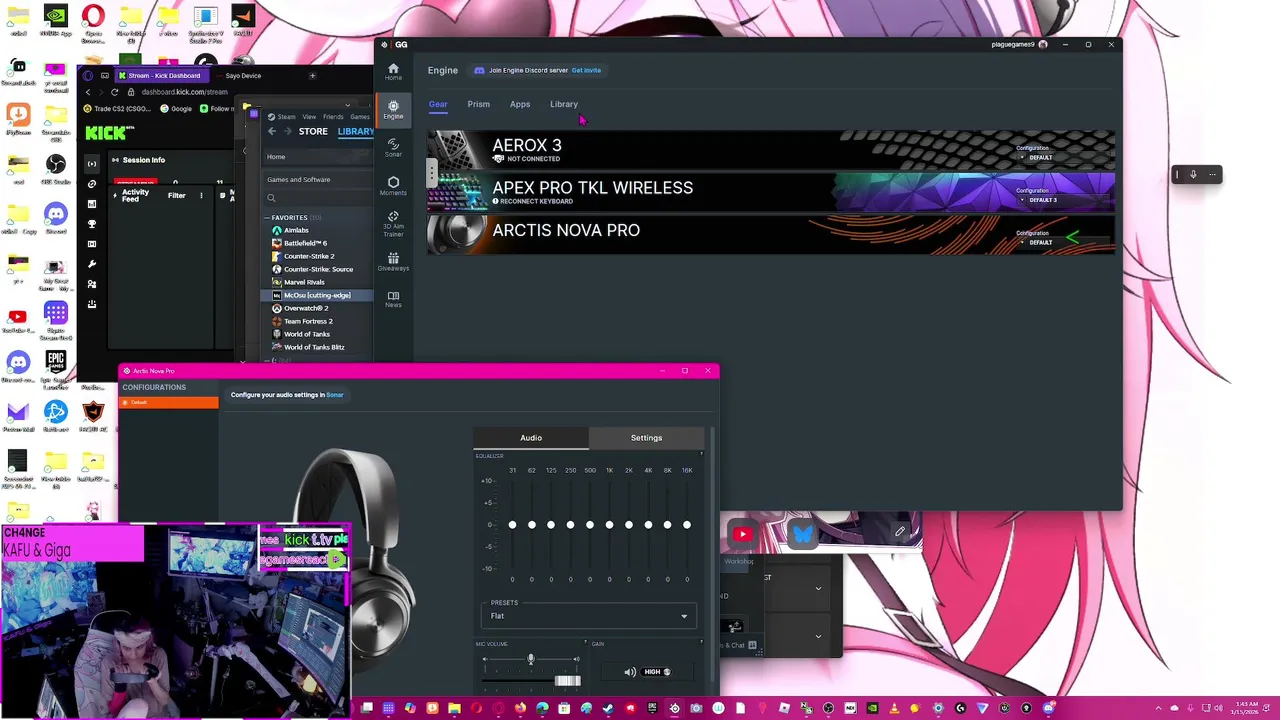1280x720 pixels.
Task: Reload the Kick dashboard page
Action: click(114, 92)
